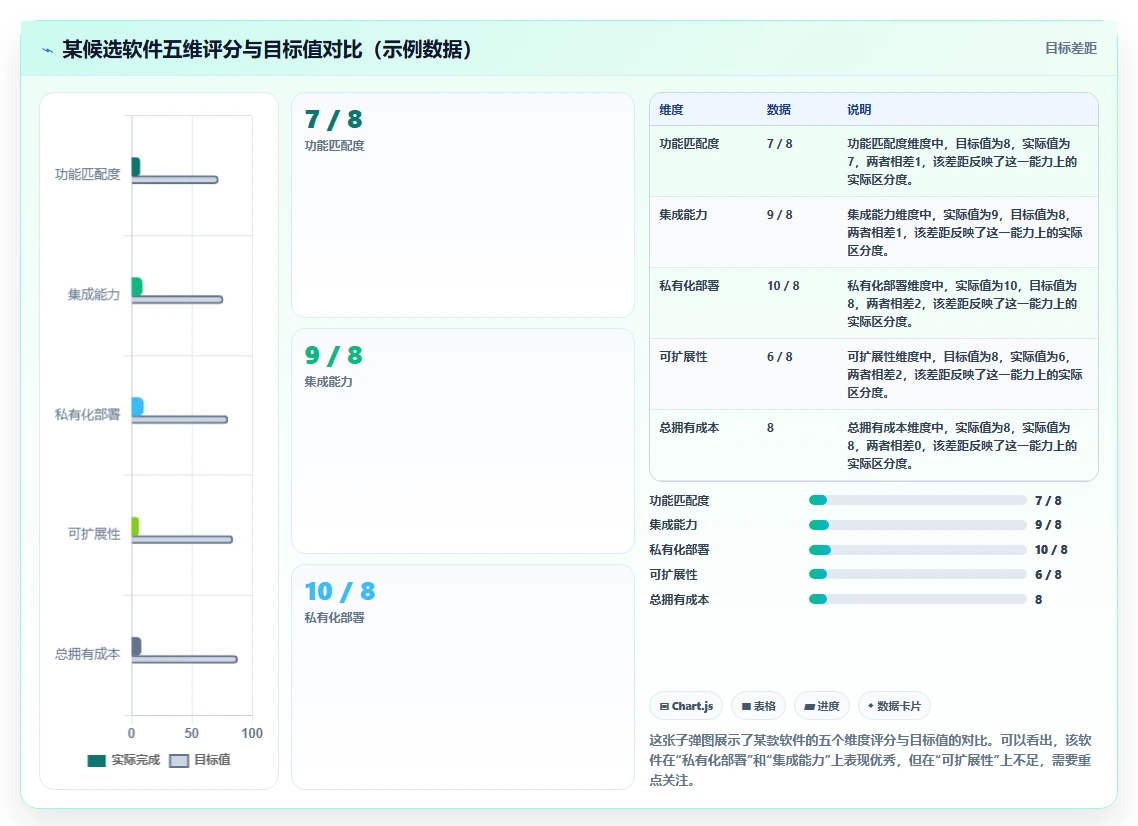Viewport: 1138px width, 826px height.
Task: Click the 7 / 8 data cell in the table
Action: 779,144
